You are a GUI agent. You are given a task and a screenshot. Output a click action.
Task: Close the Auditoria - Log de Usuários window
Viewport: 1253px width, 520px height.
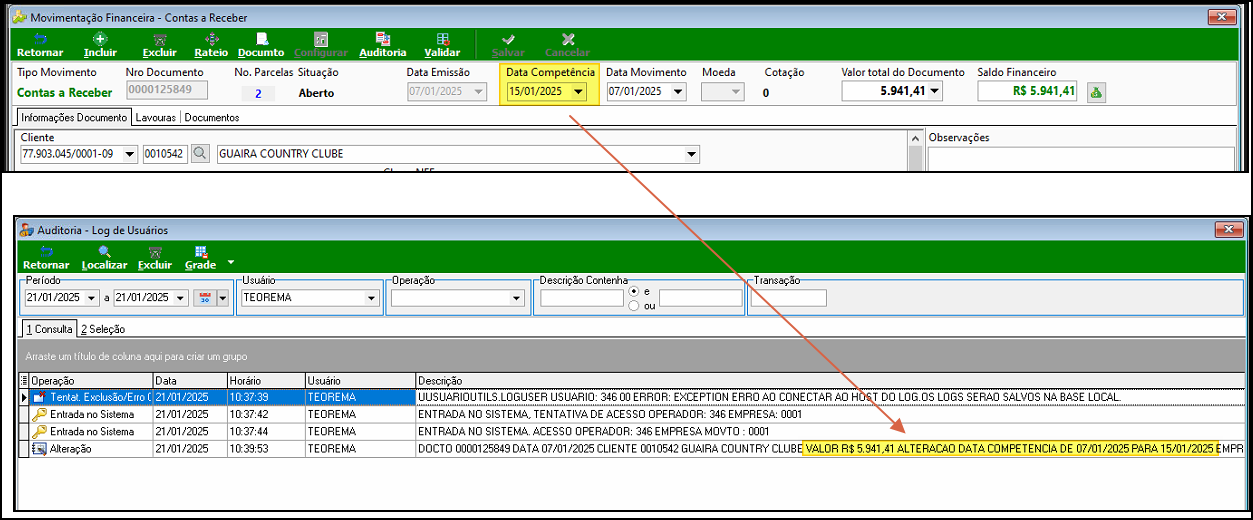(x=1230, y=230)
